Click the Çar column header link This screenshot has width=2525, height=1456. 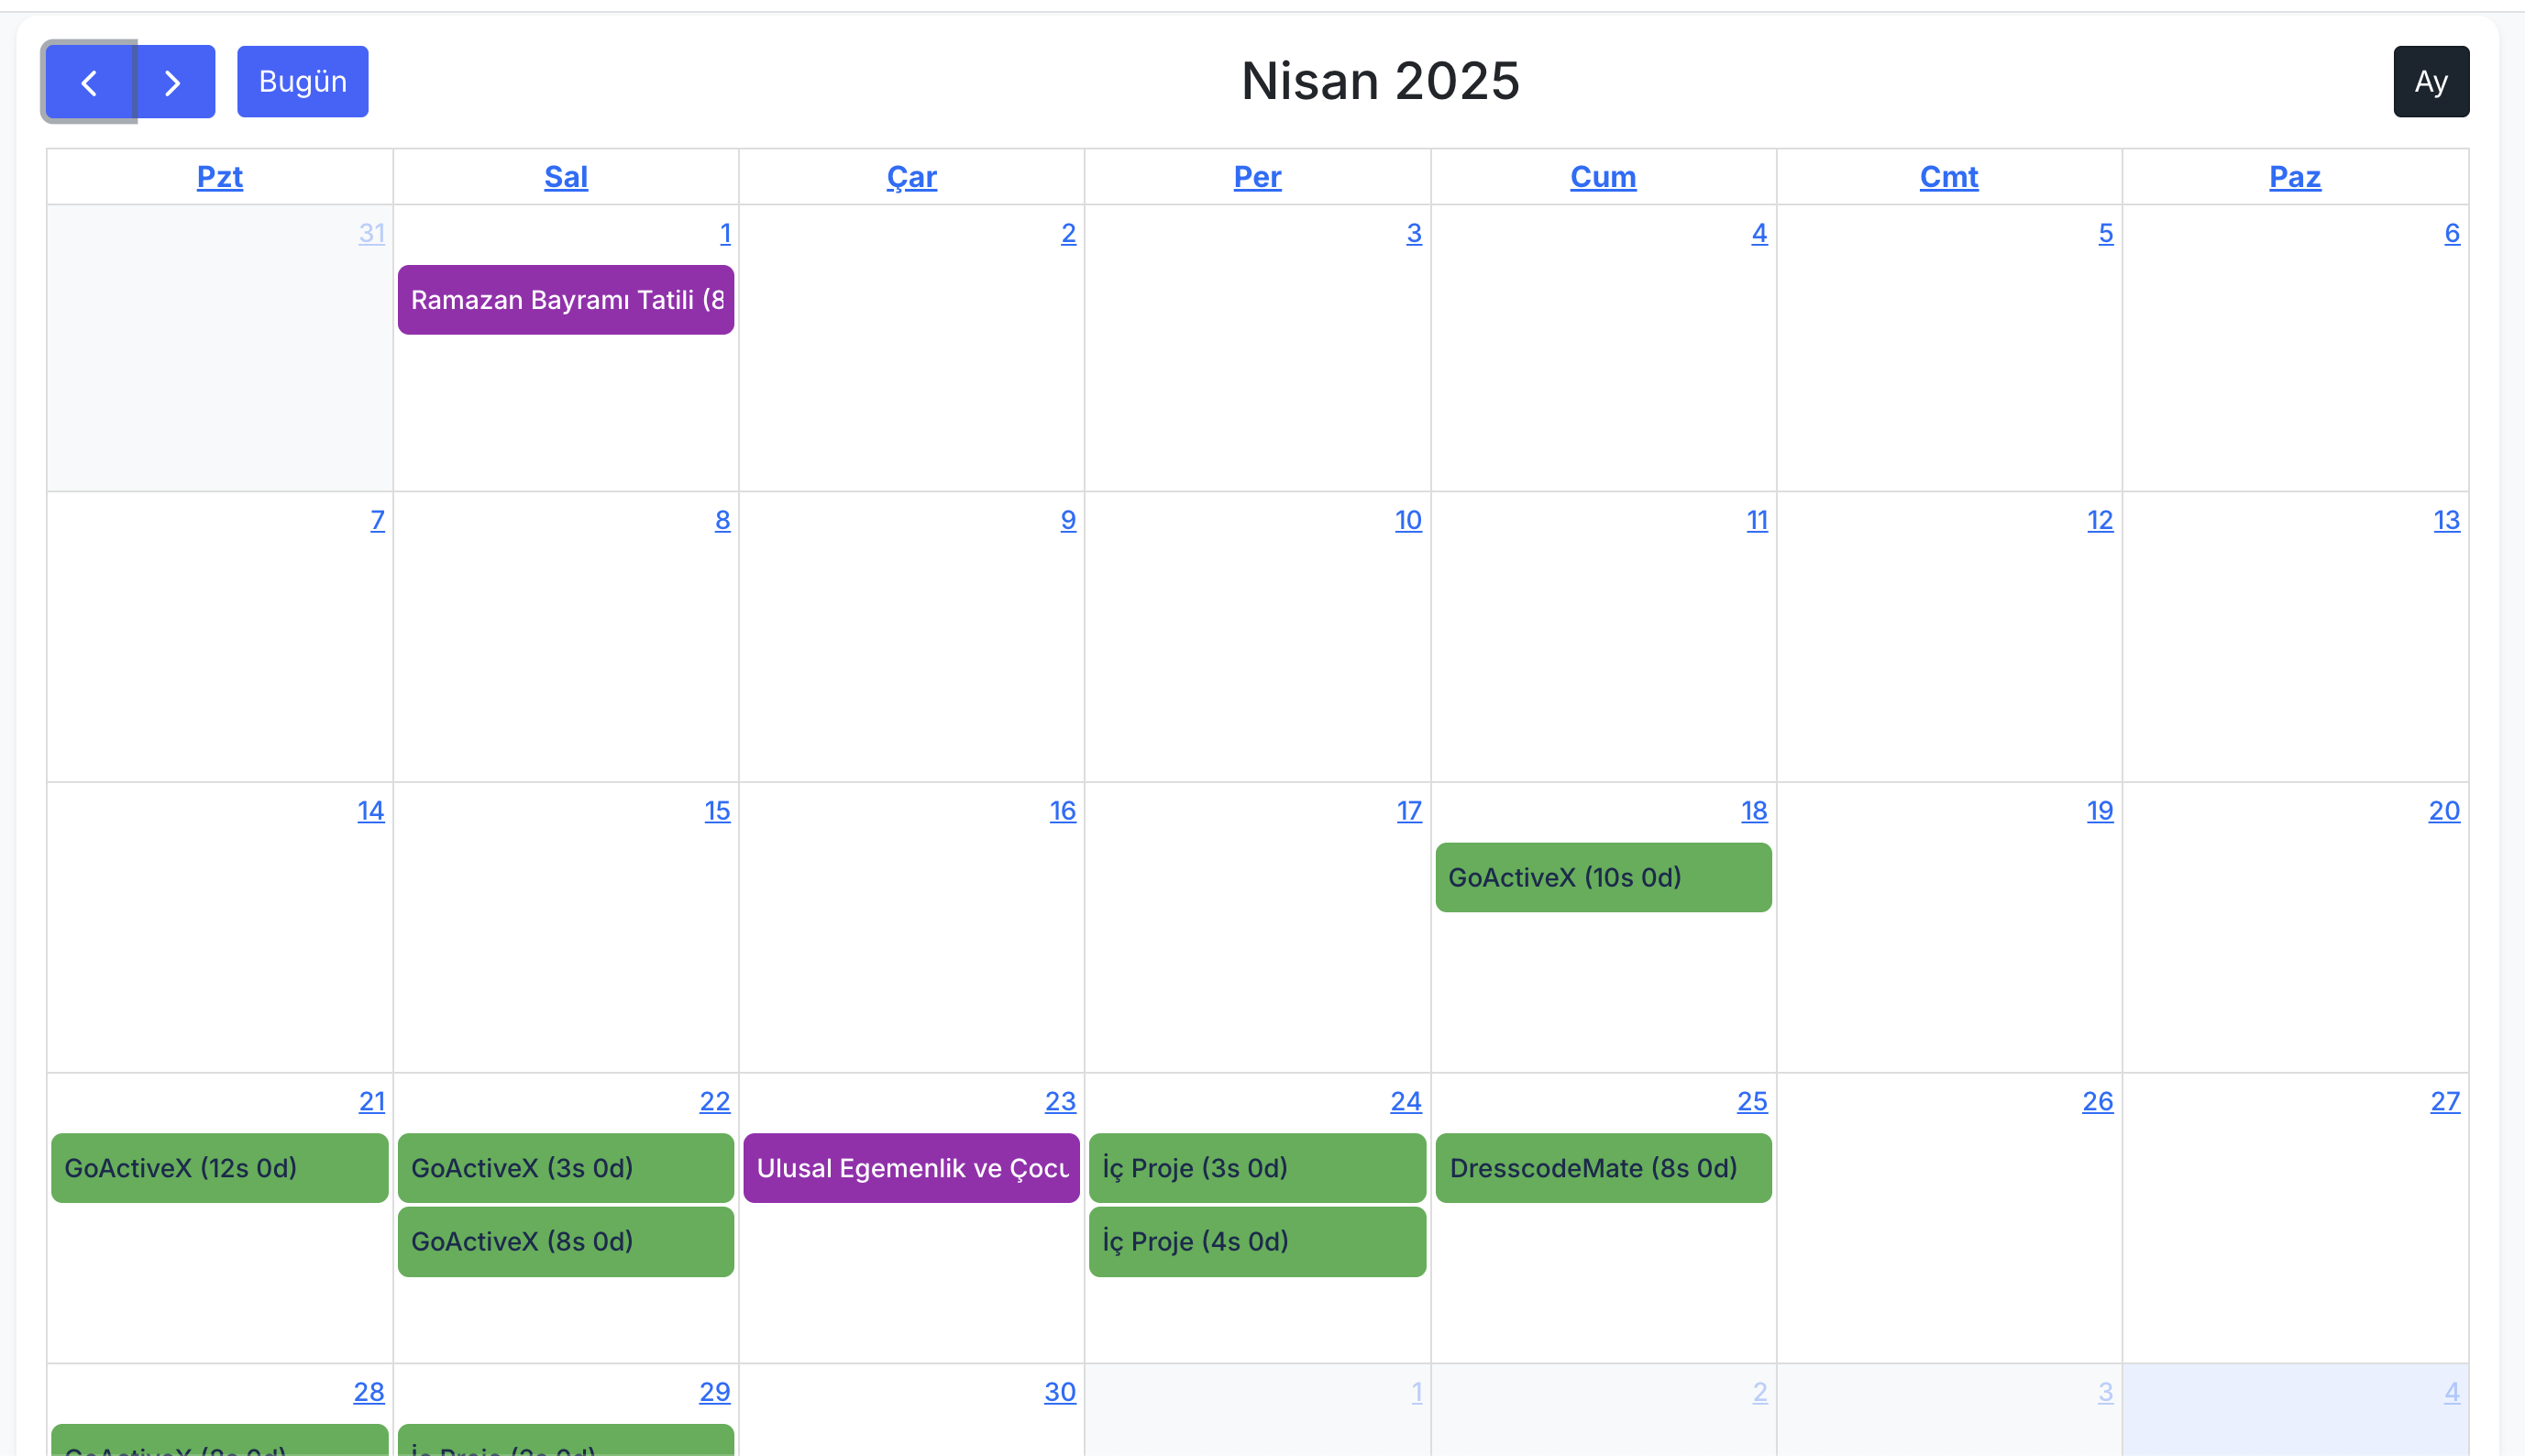(911, 177)
